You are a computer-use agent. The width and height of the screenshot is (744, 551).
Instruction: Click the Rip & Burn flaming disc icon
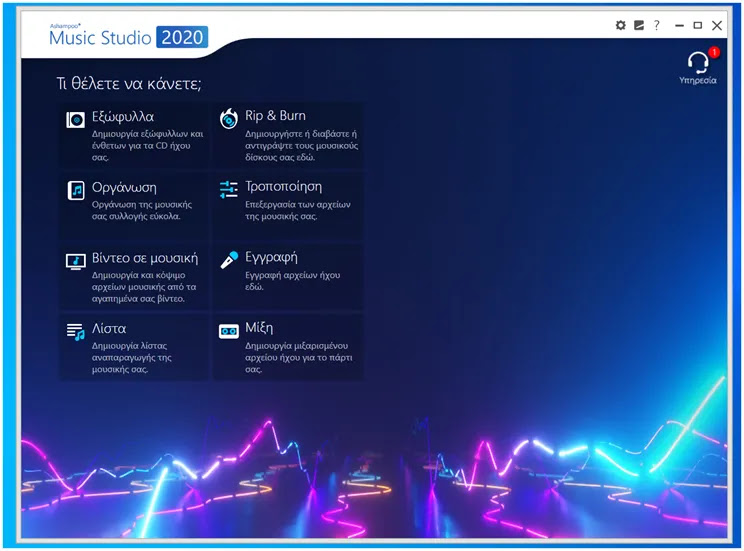229,119
